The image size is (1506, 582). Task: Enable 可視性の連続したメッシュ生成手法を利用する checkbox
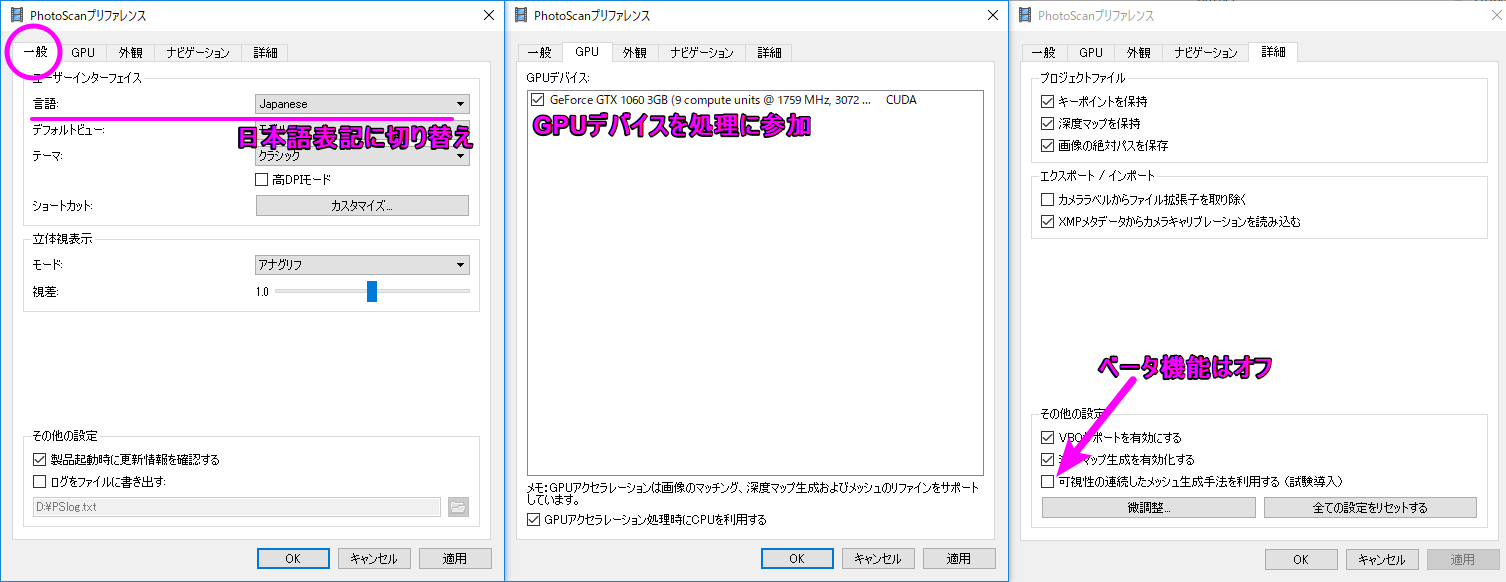(1047, 482)
